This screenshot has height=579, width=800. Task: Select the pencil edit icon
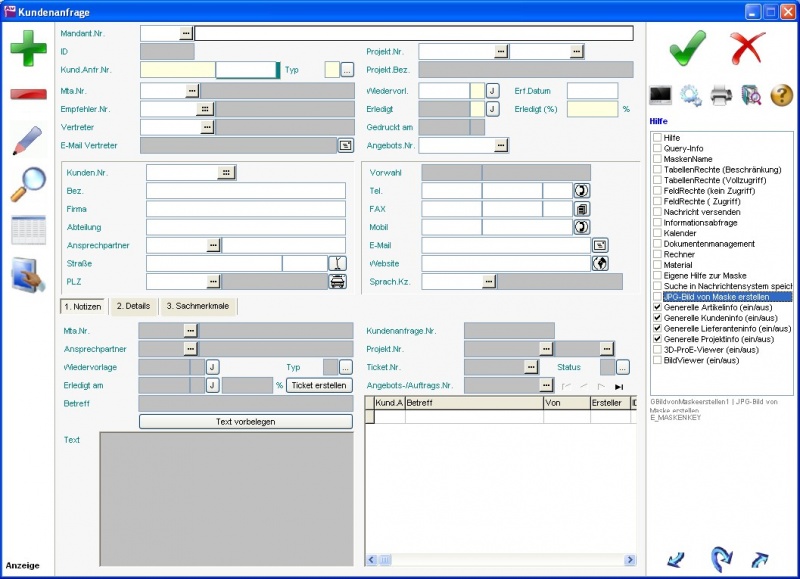pyautogui.click(x=28, y=140)
